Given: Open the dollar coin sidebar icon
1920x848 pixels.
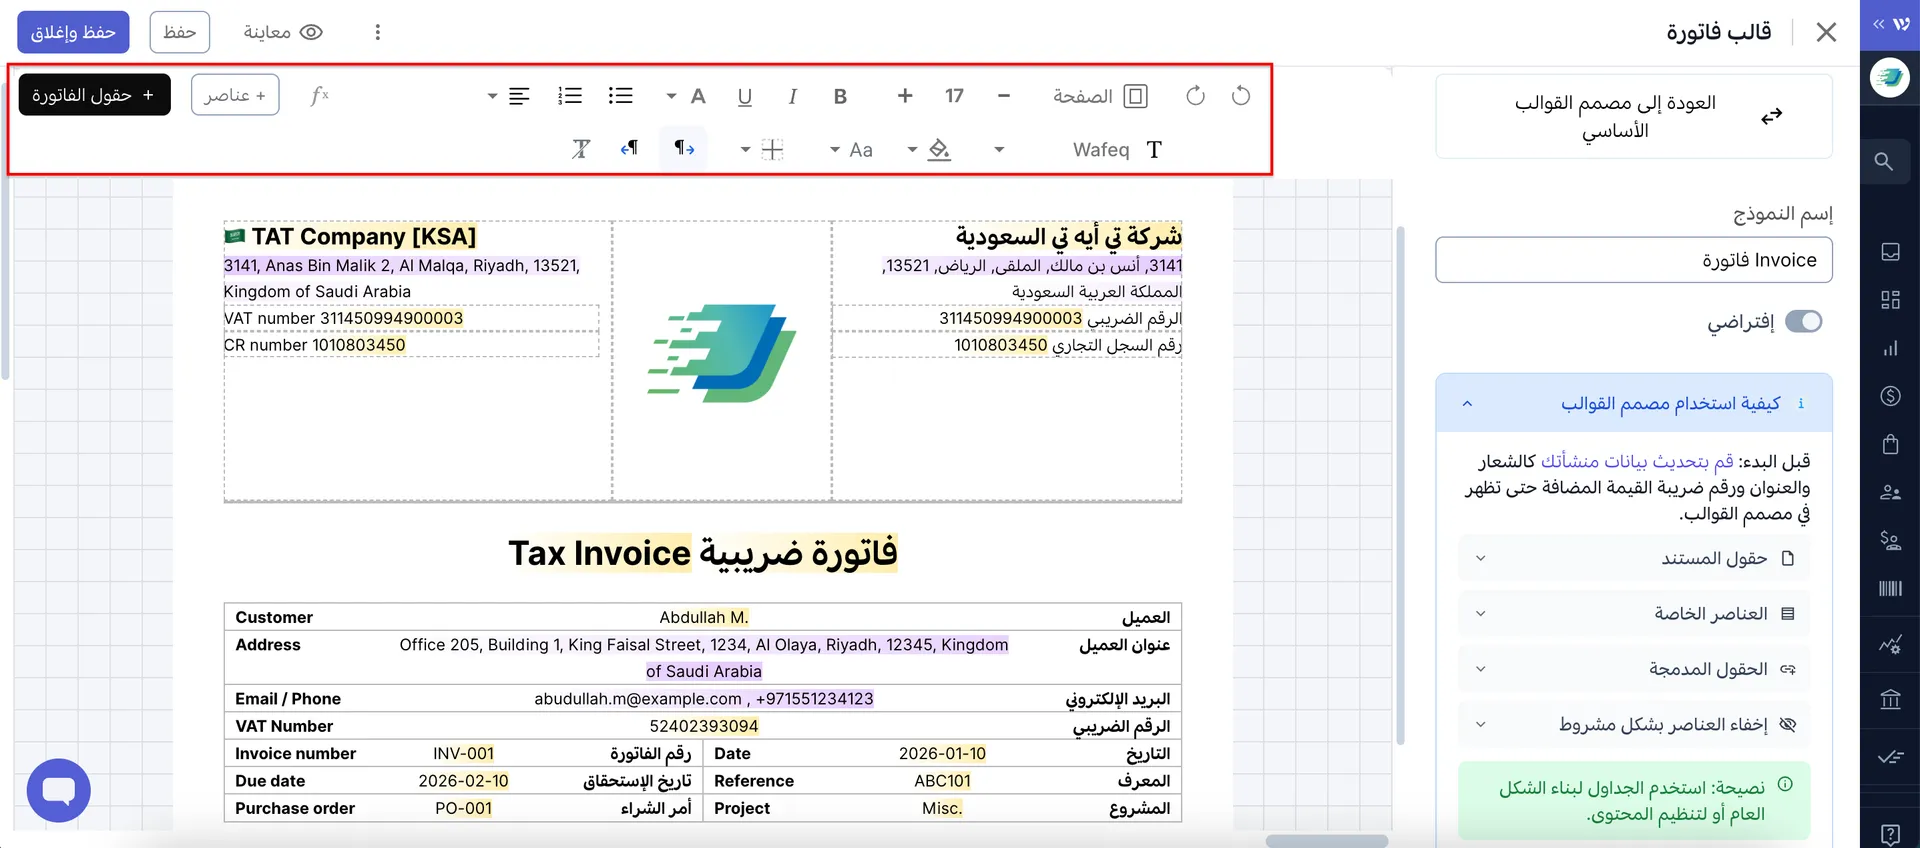Looking at the screenshot, I should (x=1890, y=396).
